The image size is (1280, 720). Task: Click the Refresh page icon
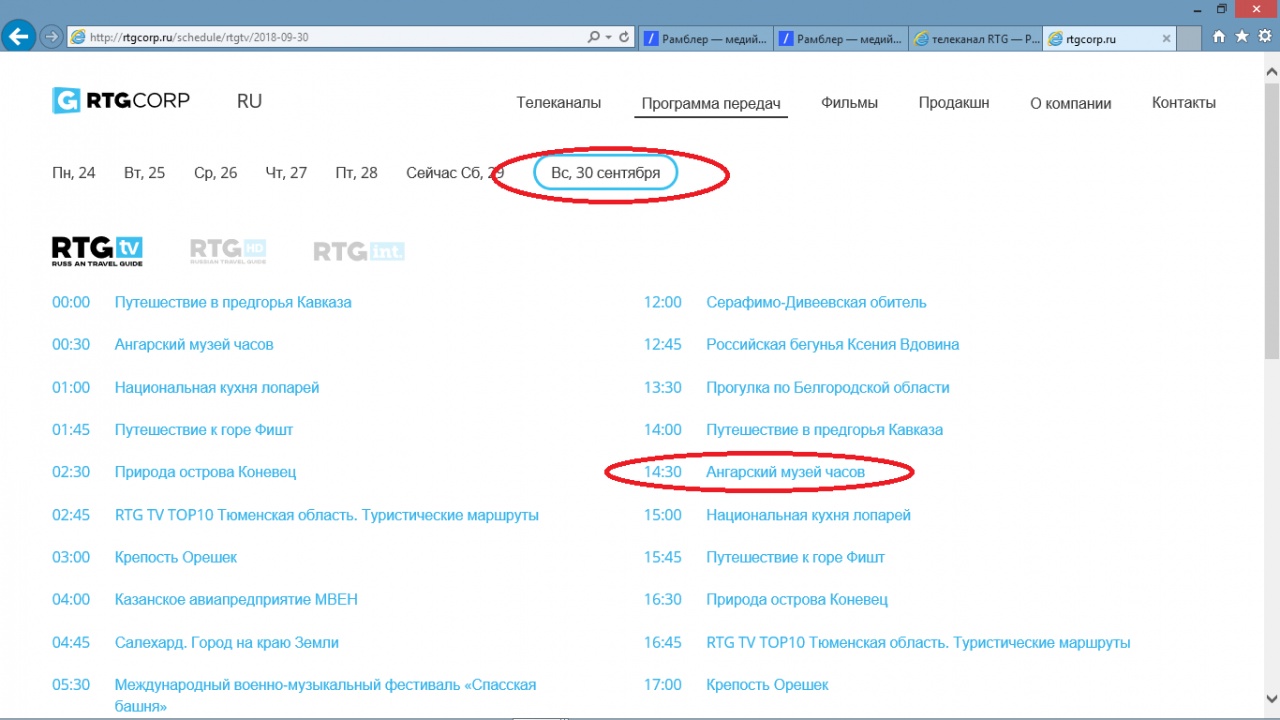(625, 37)
